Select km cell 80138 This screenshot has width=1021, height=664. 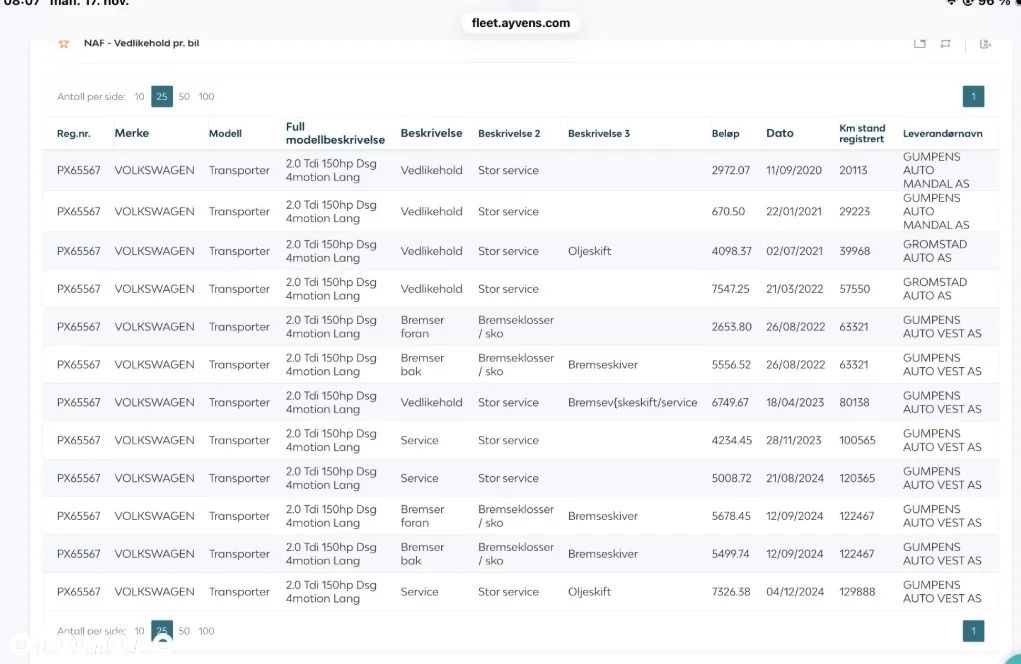coord(854,402)
